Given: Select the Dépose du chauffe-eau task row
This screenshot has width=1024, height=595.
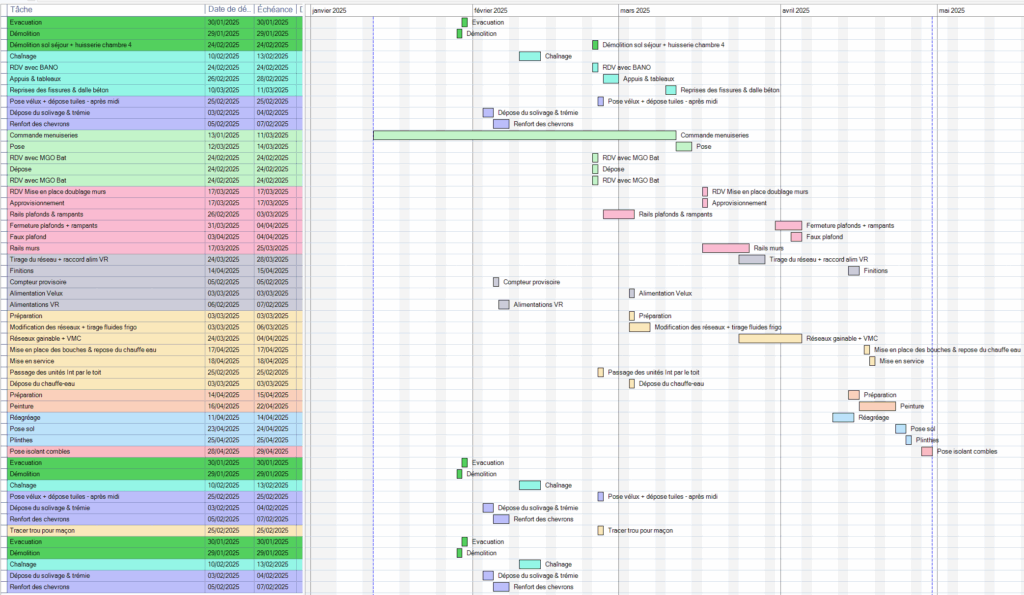Looking at the screenshot, I should pyautogui.click(x=155, y=384).
